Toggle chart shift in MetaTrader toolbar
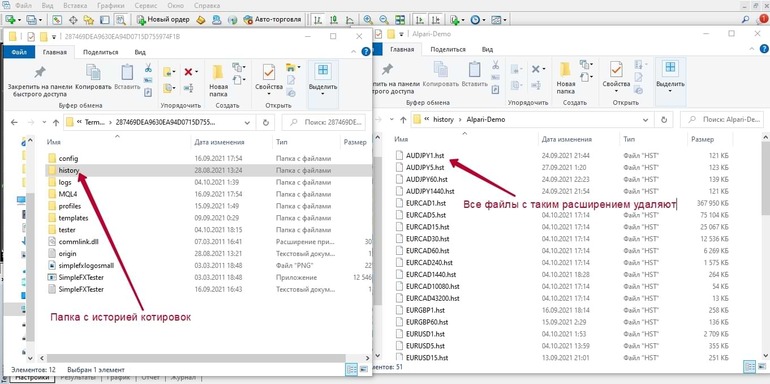 click(435, 20)
